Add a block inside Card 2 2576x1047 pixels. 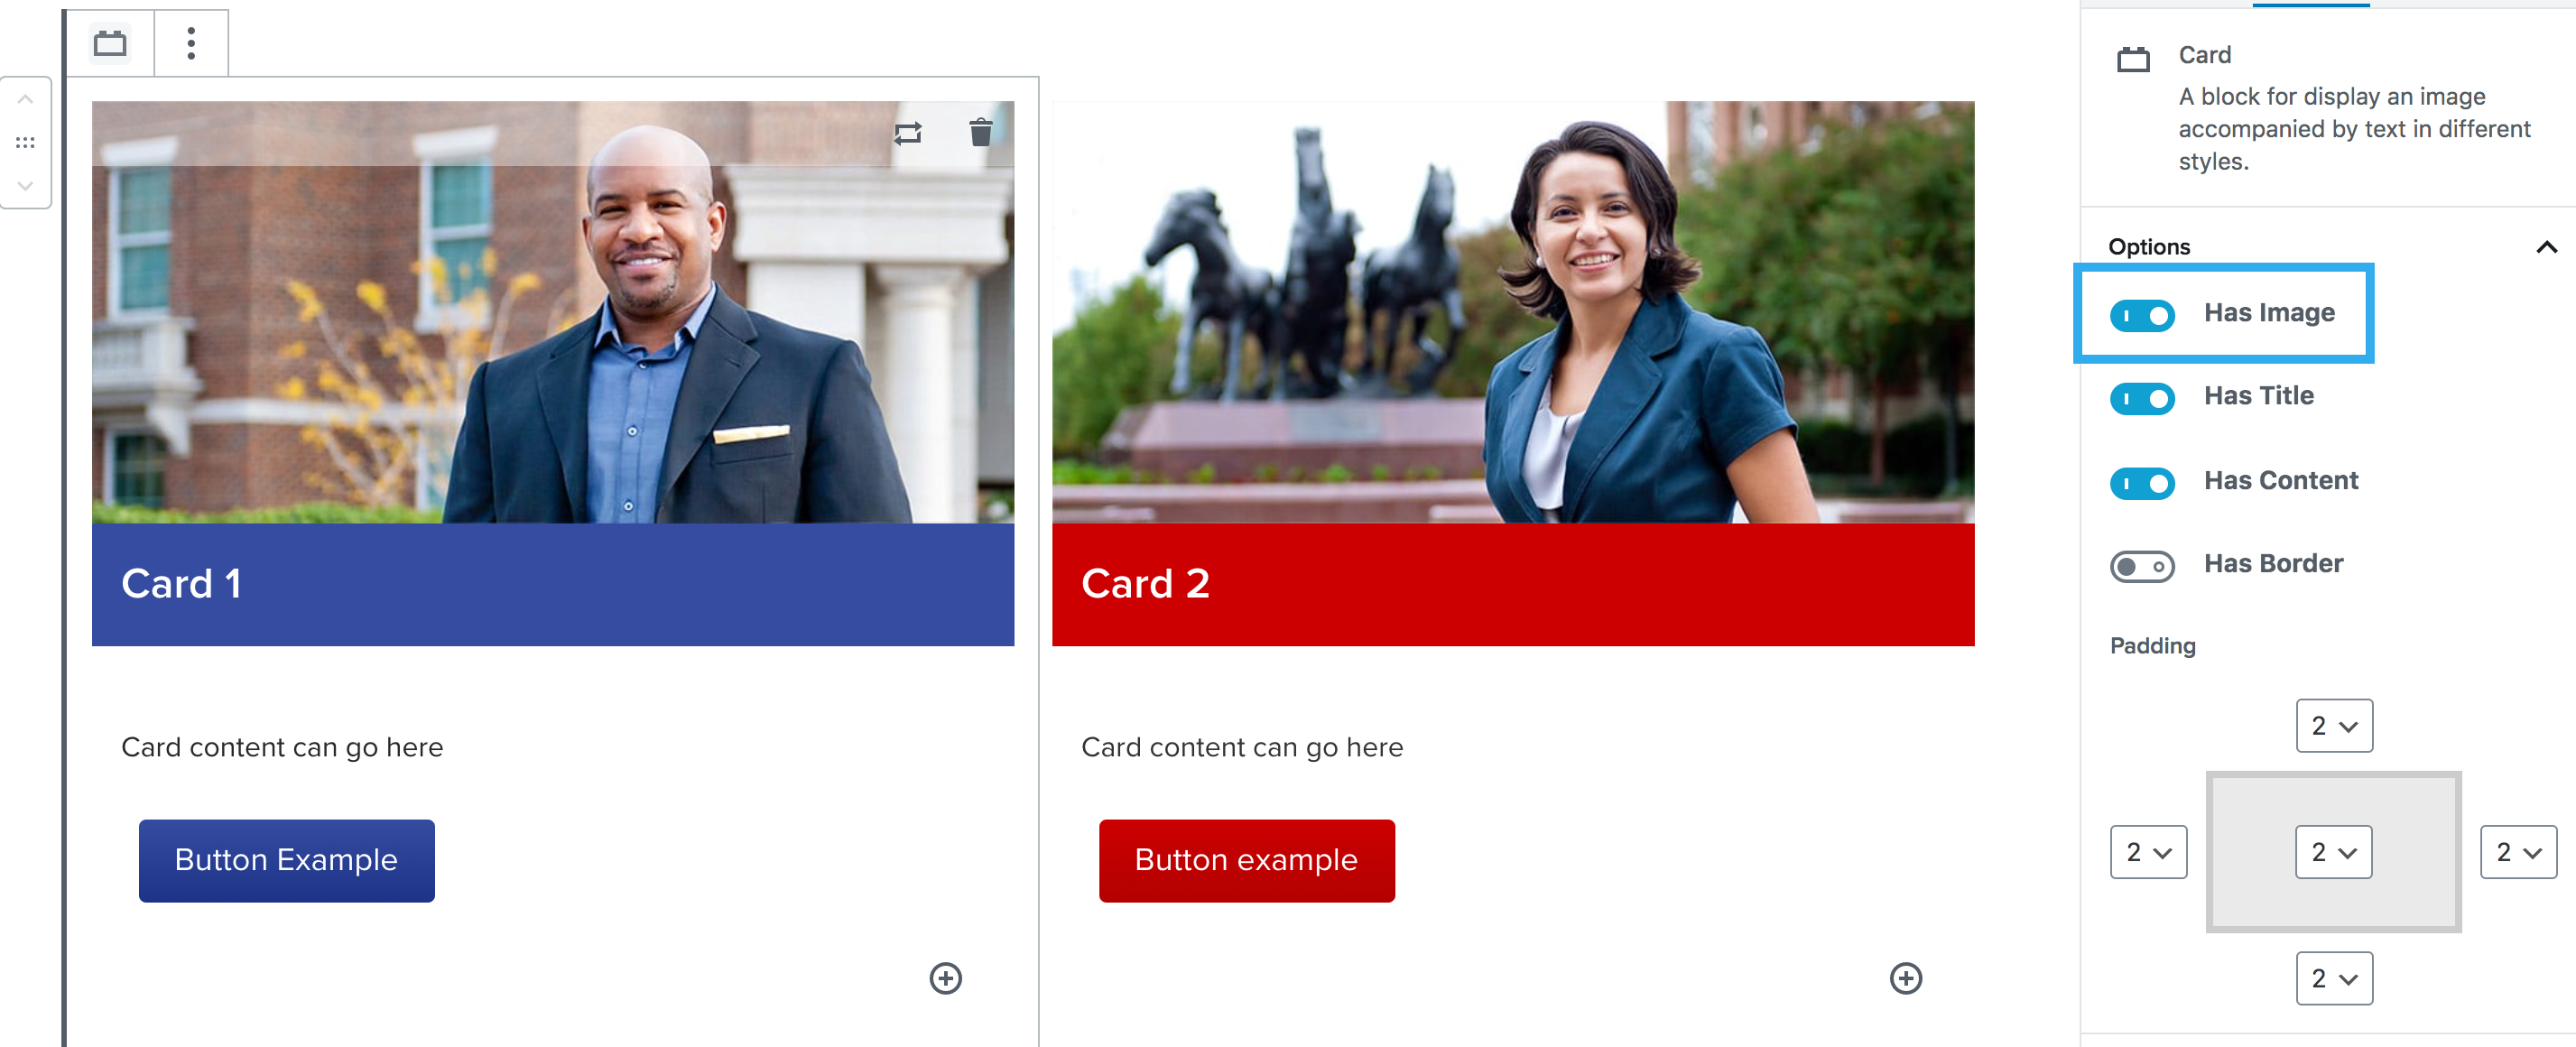point(1905,978)
